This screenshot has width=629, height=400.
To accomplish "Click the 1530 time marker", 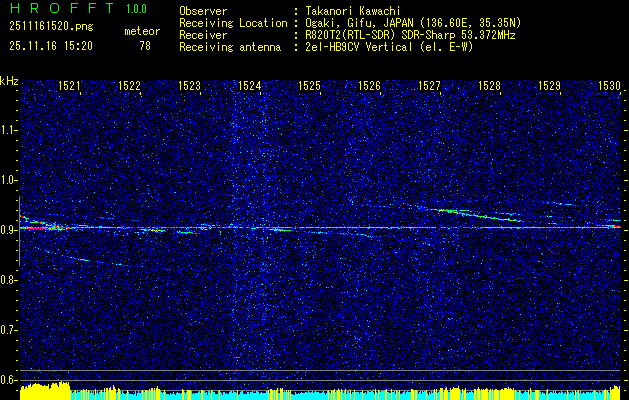I will pyautogui.click(x=609, y=85).
